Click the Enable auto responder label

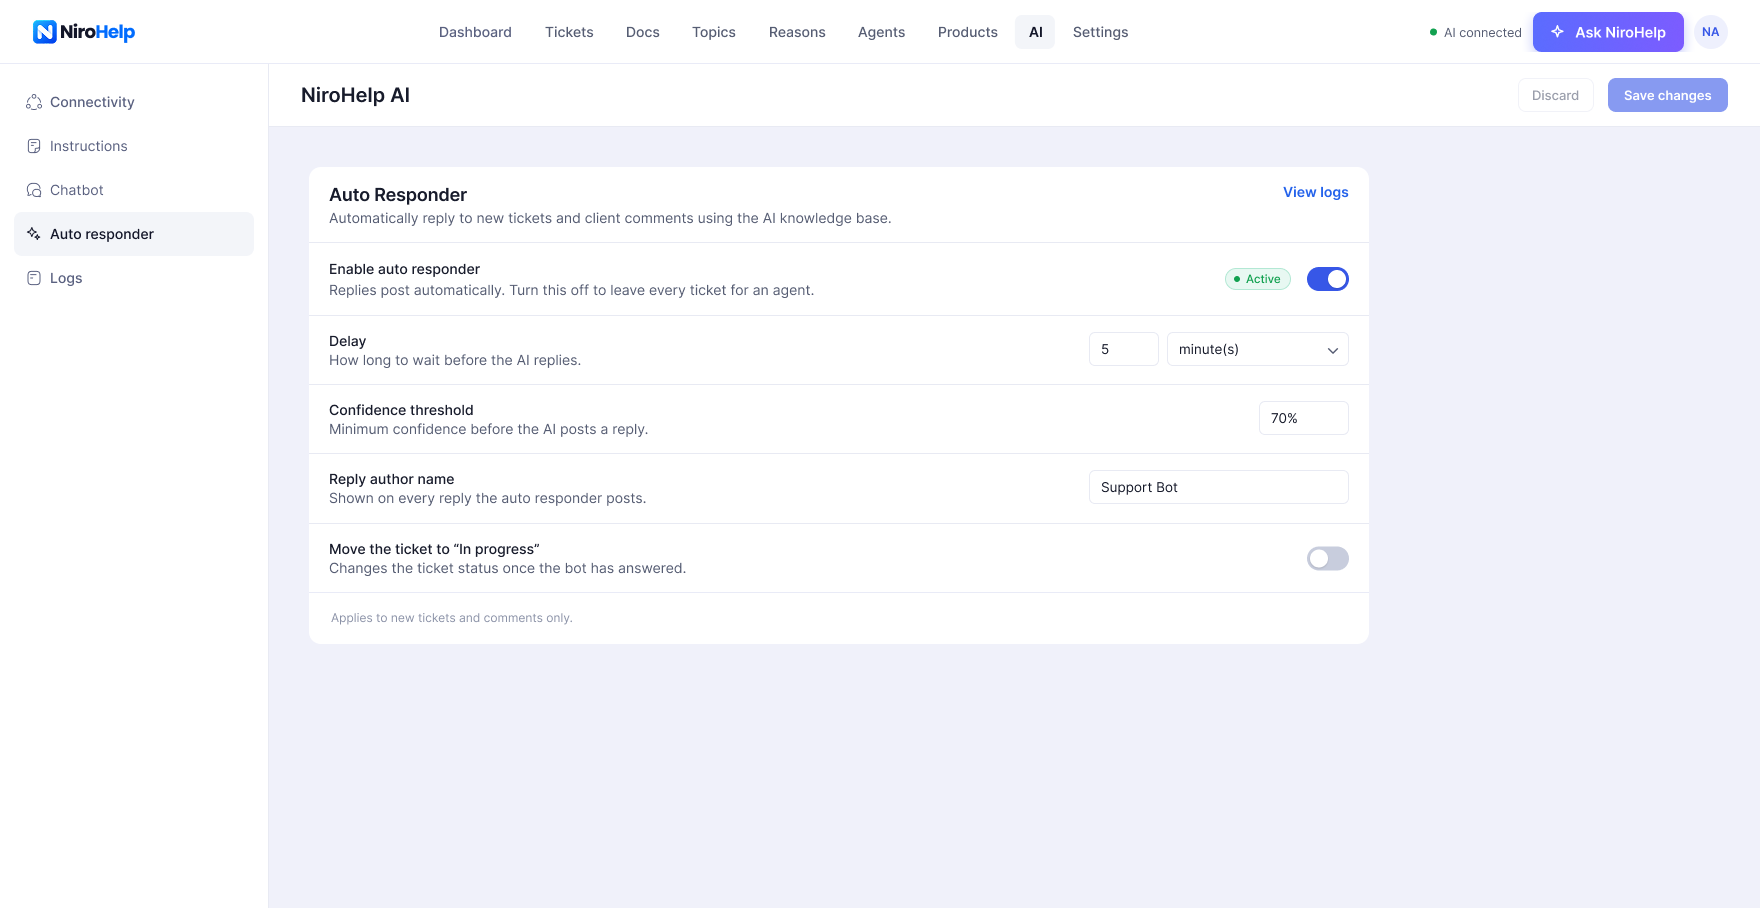click(x=404, y=269)
